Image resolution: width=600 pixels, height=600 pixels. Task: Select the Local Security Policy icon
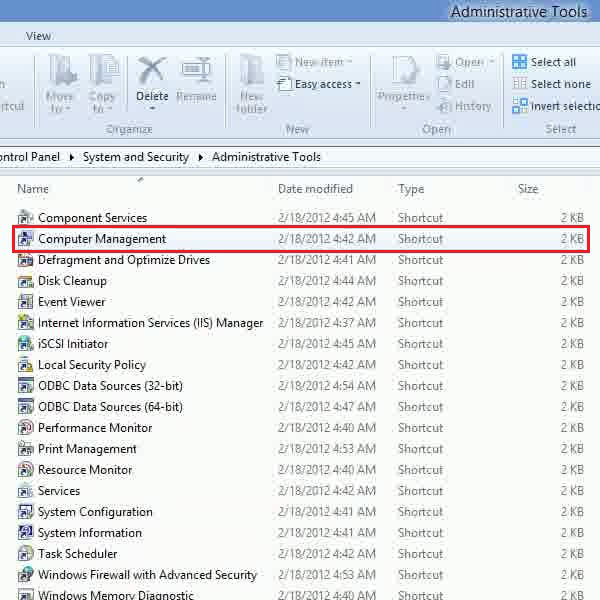click(26, 365)
